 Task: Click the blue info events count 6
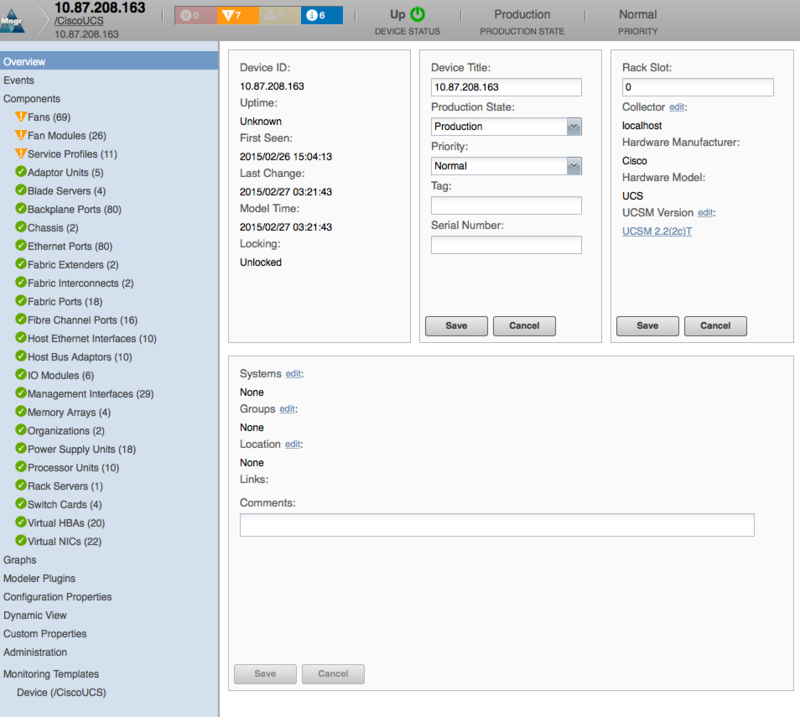(x=321, y=15)
